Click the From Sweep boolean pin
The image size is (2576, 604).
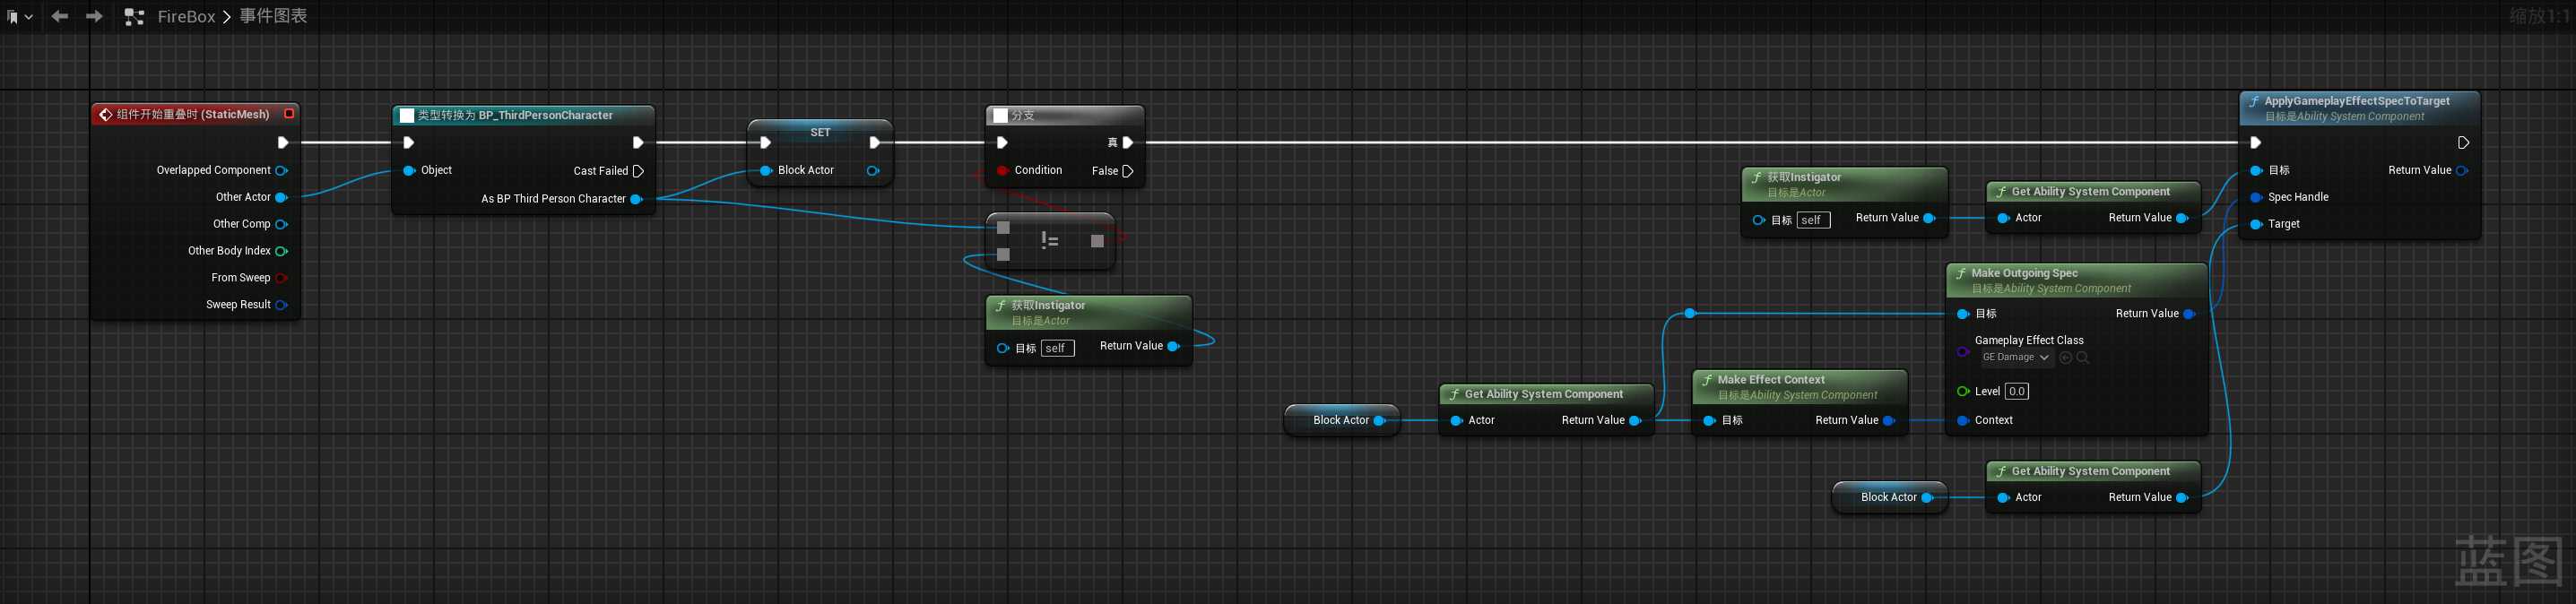(281, 278)
